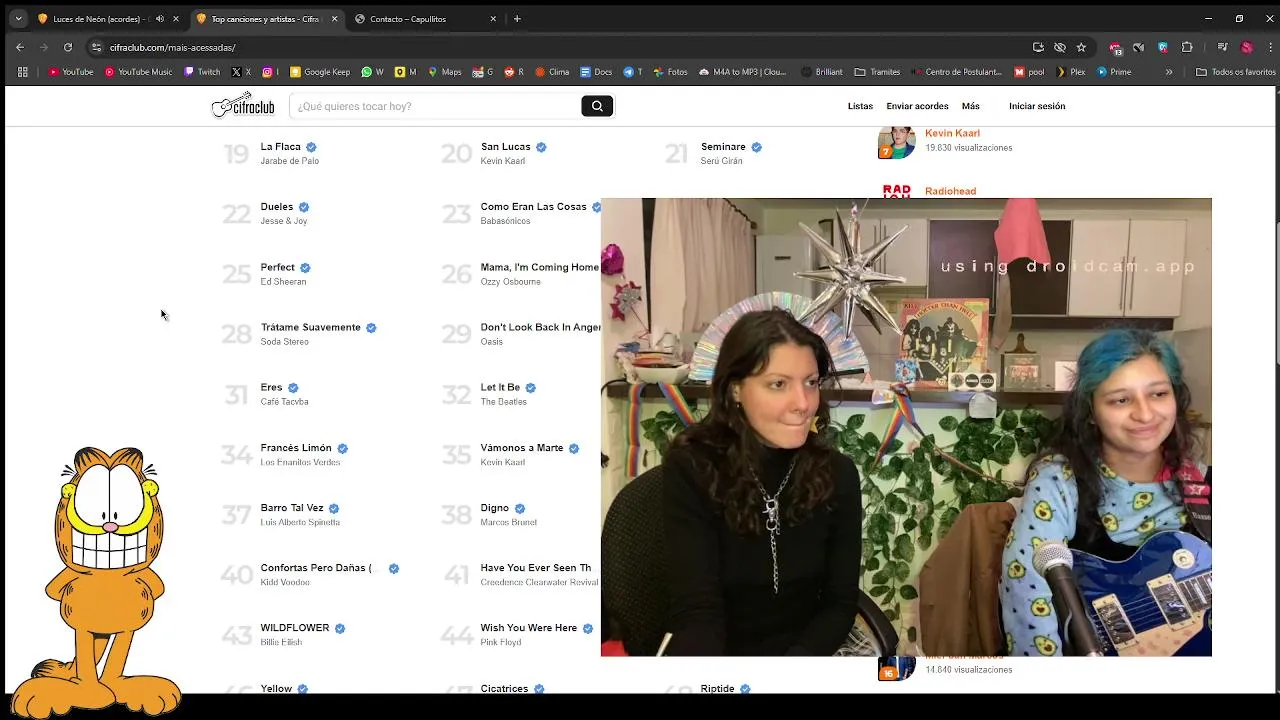Close the Contacto – Capullitos tab
1280x720 pixels.
tap(493, 19)
